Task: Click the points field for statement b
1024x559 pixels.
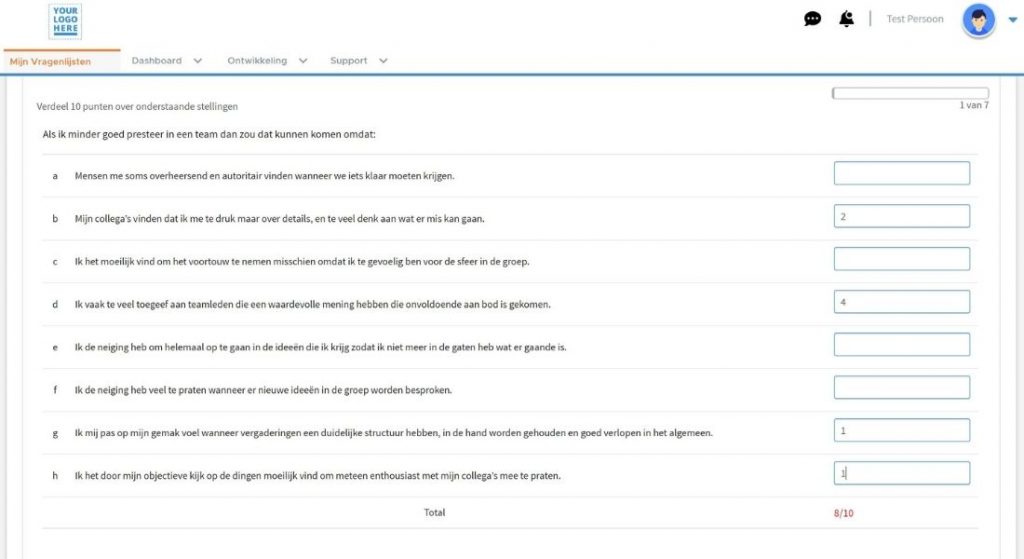Action: pyautogui.click(x=901, y=216)
